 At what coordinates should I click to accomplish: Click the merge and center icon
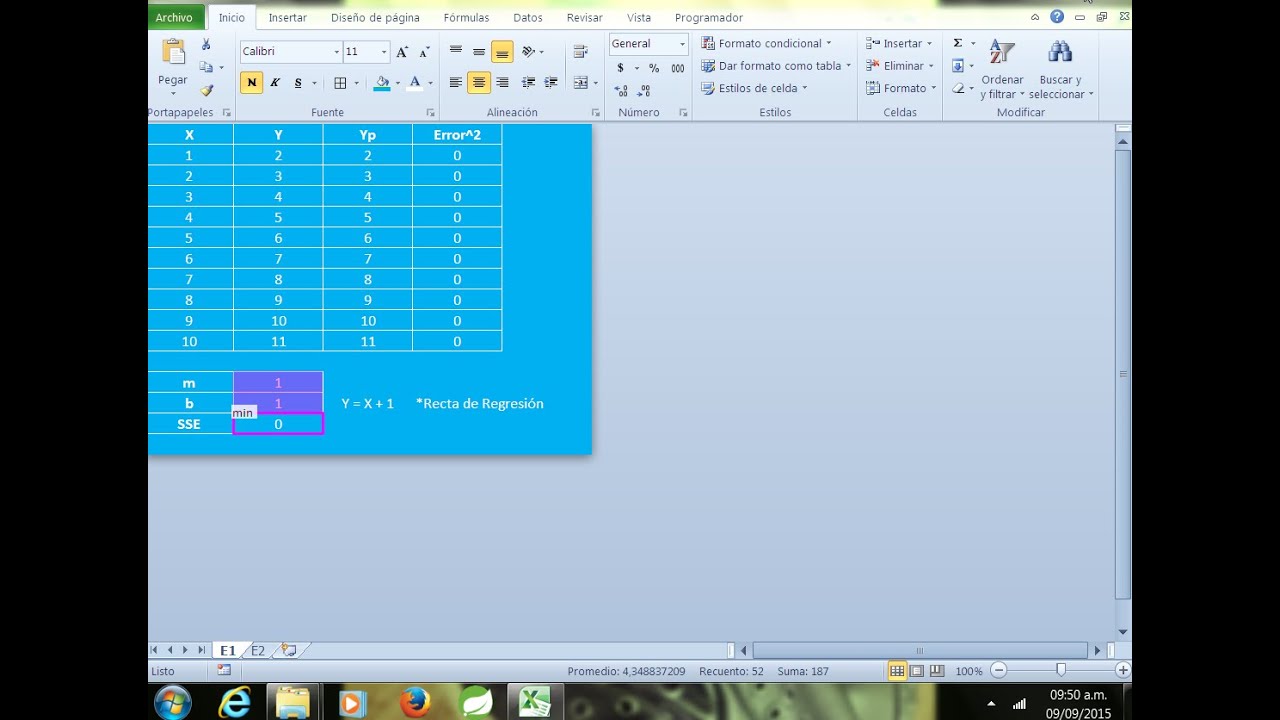[580, 83]
